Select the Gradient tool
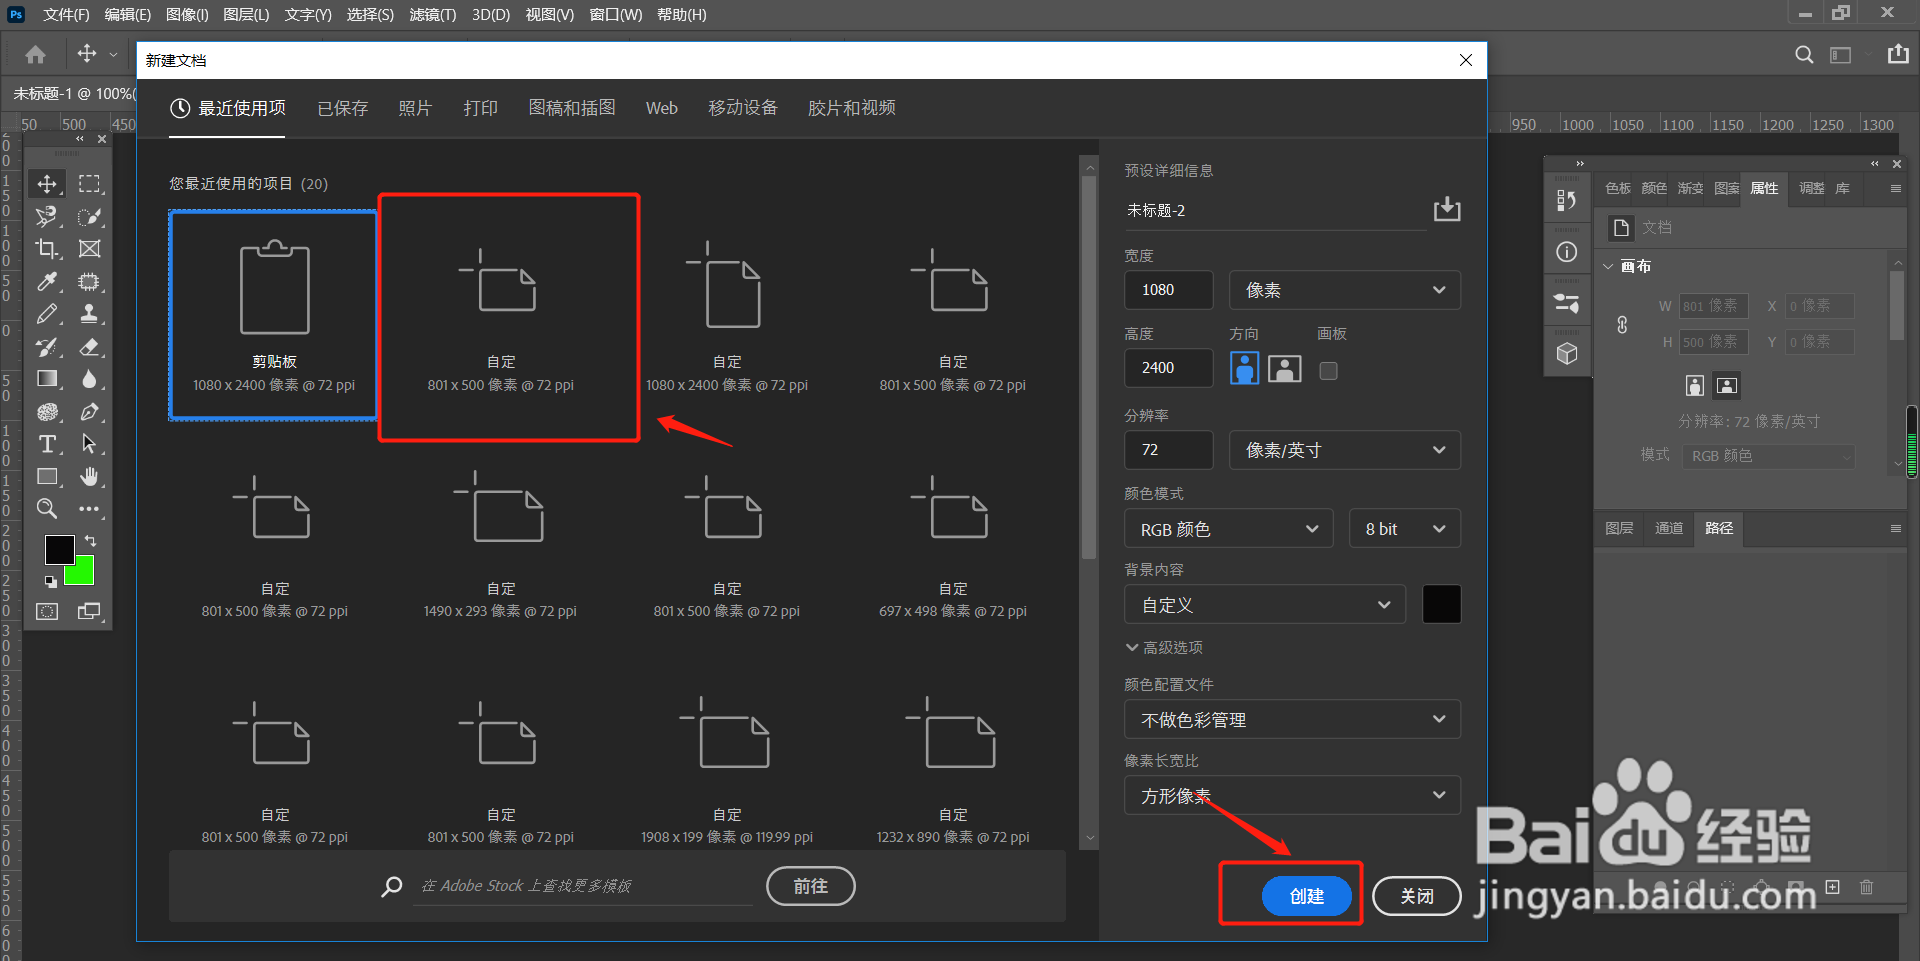Viewport: 1920px width, 961px height. tap(47, 379)
